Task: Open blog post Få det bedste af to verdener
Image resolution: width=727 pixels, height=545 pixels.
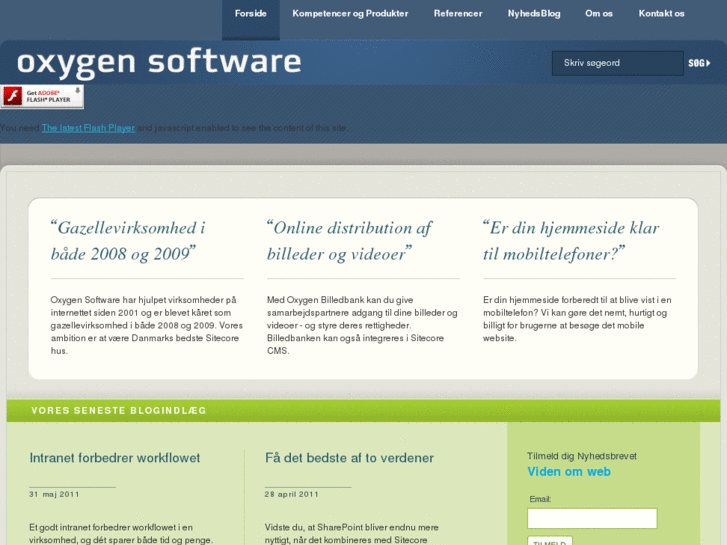Action: click(349, 458)
